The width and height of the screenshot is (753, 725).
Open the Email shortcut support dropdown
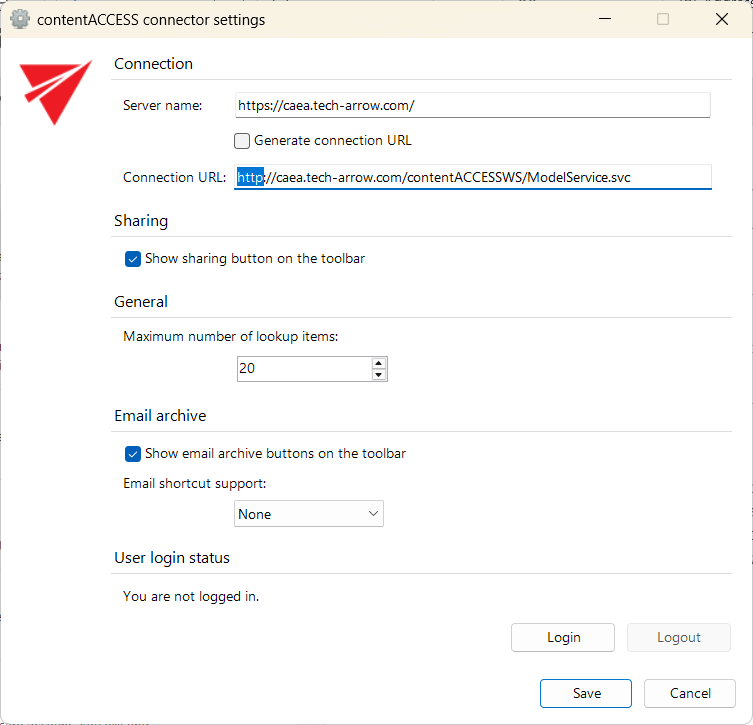coord(309,514)
